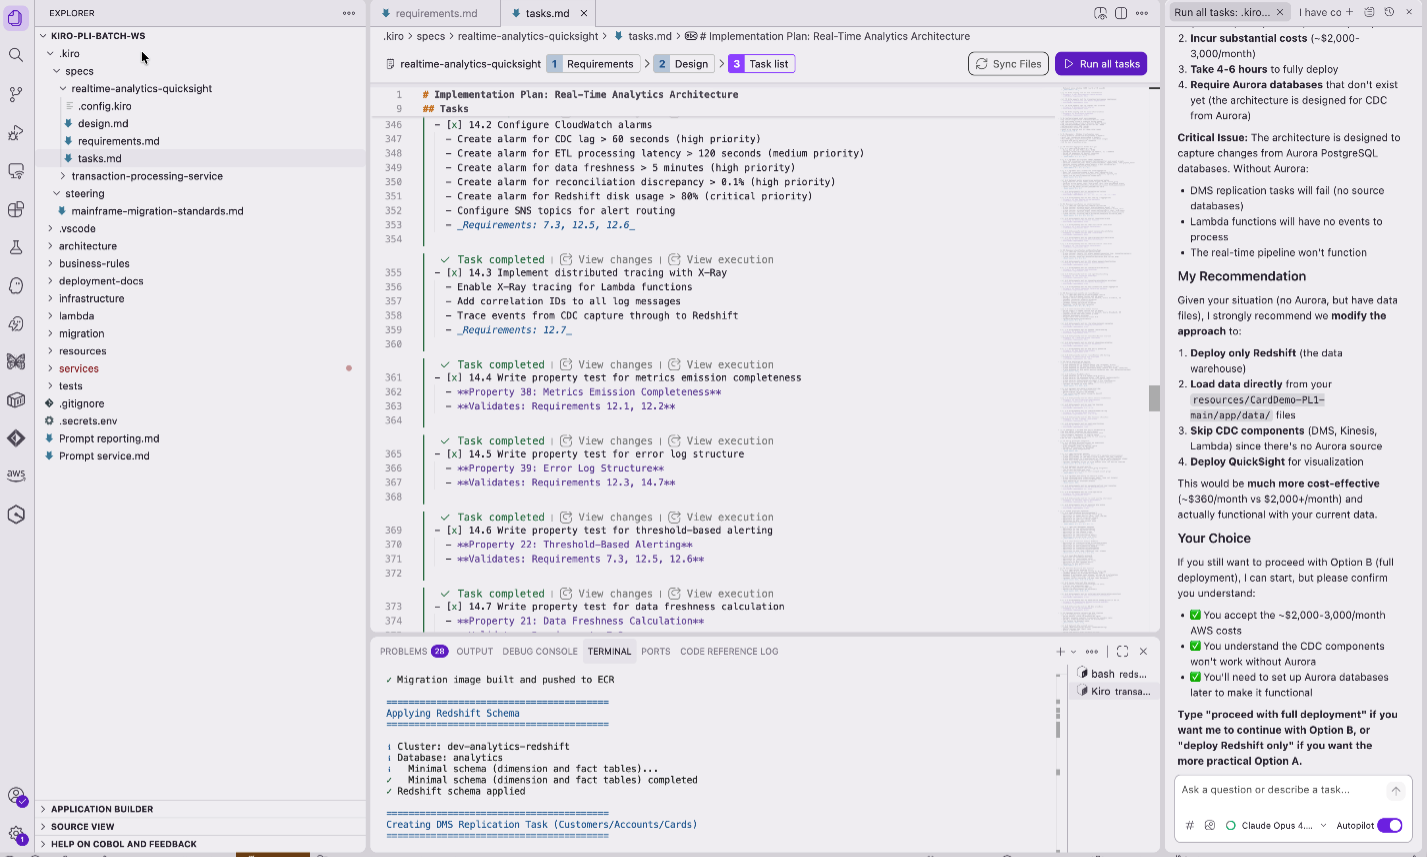Open the OUTPUT tab in the panel
Viewport: 1427px width, 857px height.
pos(474,651)
